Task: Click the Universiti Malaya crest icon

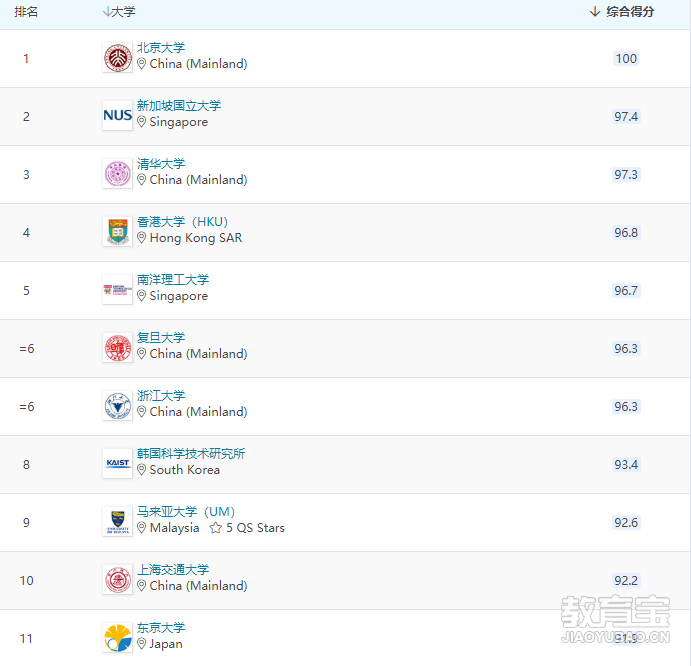Action: (117, 522)
